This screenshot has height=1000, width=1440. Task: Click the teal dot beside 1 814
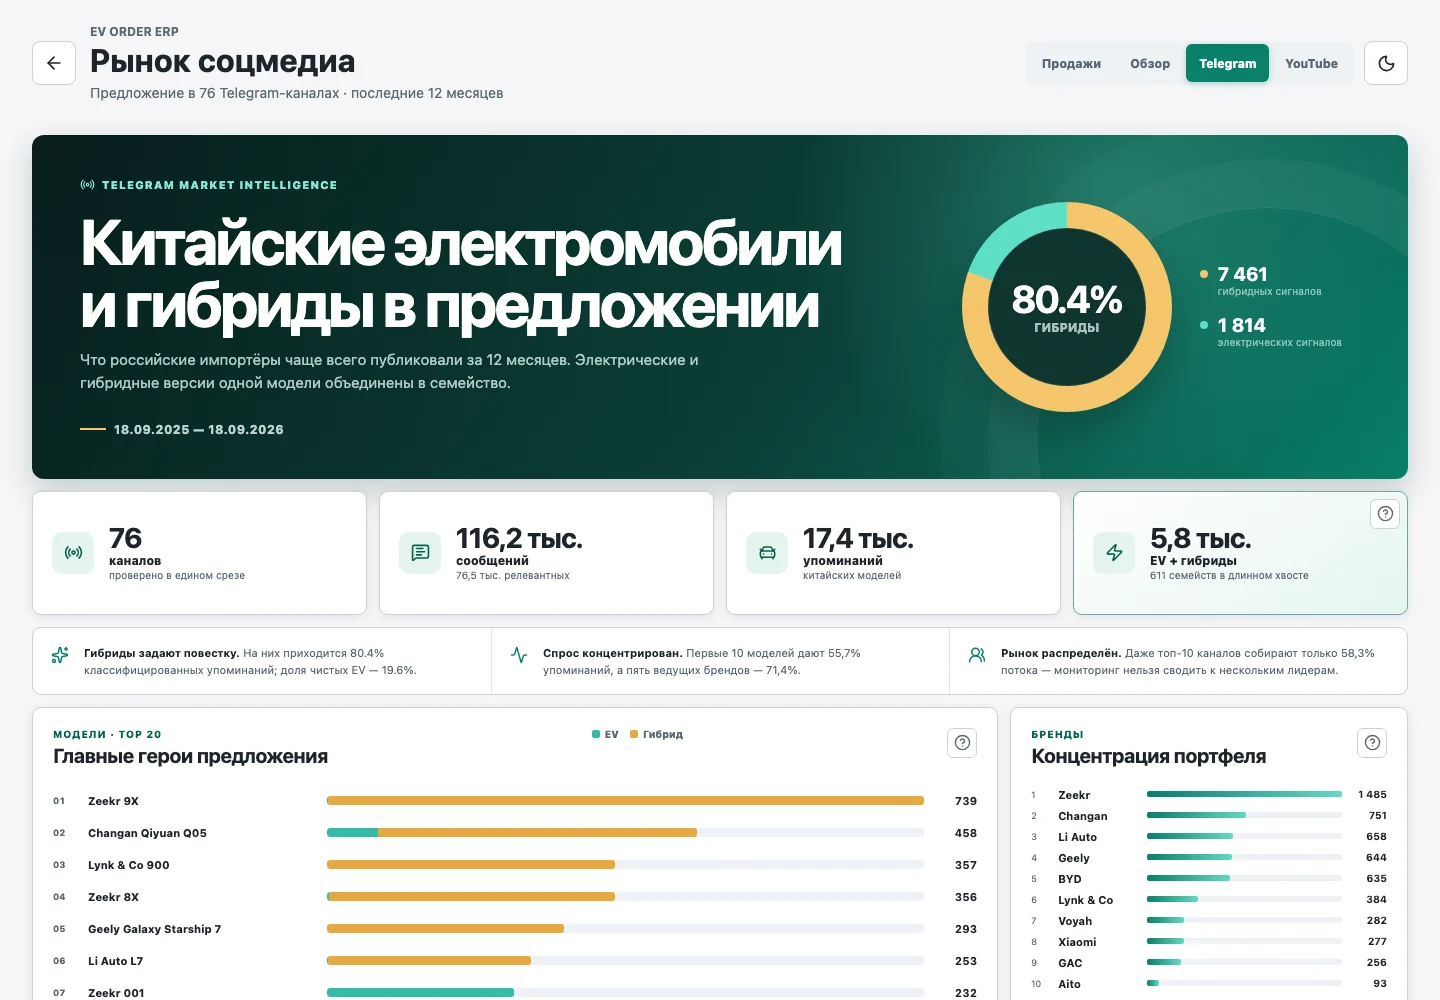click(1204, 325)
